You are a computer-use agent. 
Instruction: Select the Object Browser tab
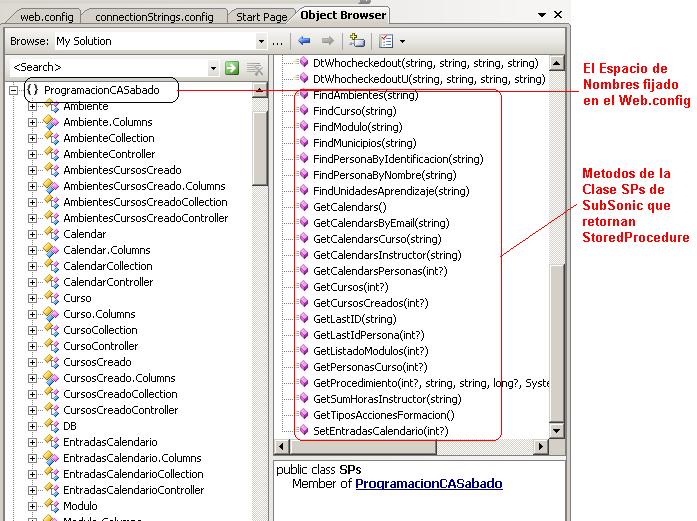coord(343,15)
